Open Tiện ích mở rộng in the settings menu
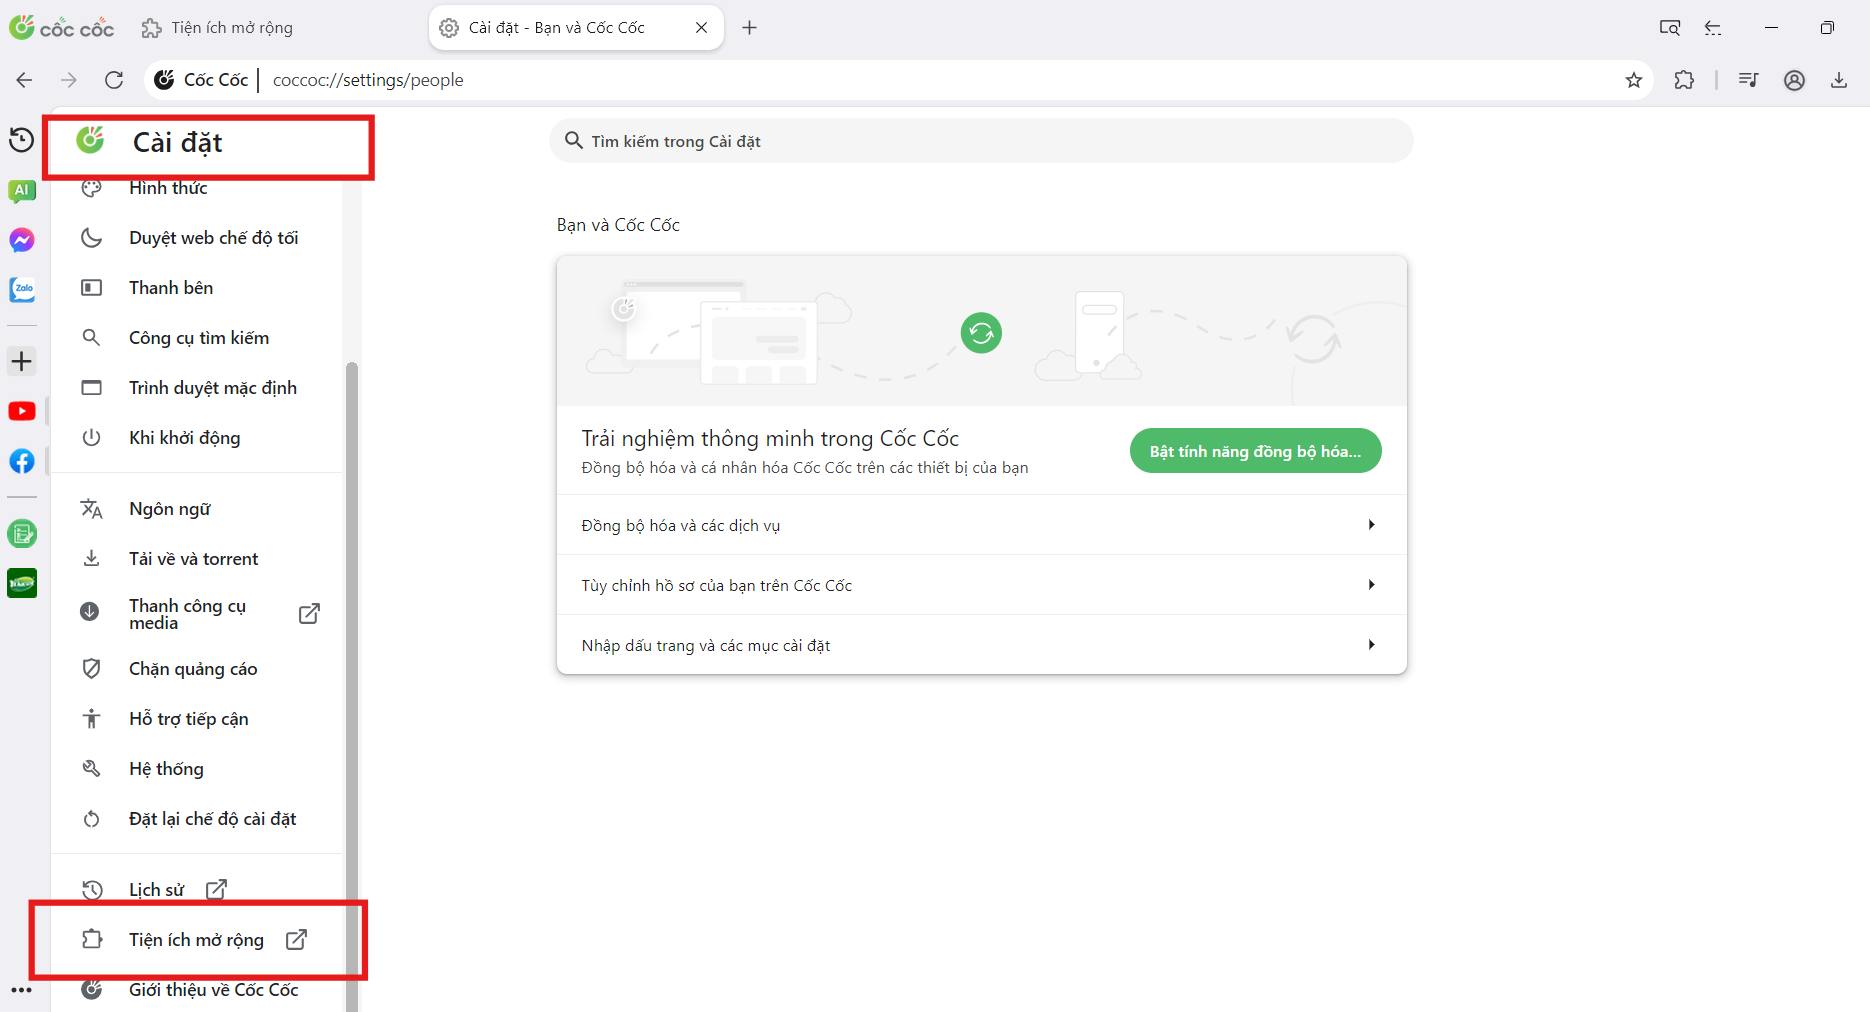The width and height of the screenshot is (1870, 1012). pos(196,940)
